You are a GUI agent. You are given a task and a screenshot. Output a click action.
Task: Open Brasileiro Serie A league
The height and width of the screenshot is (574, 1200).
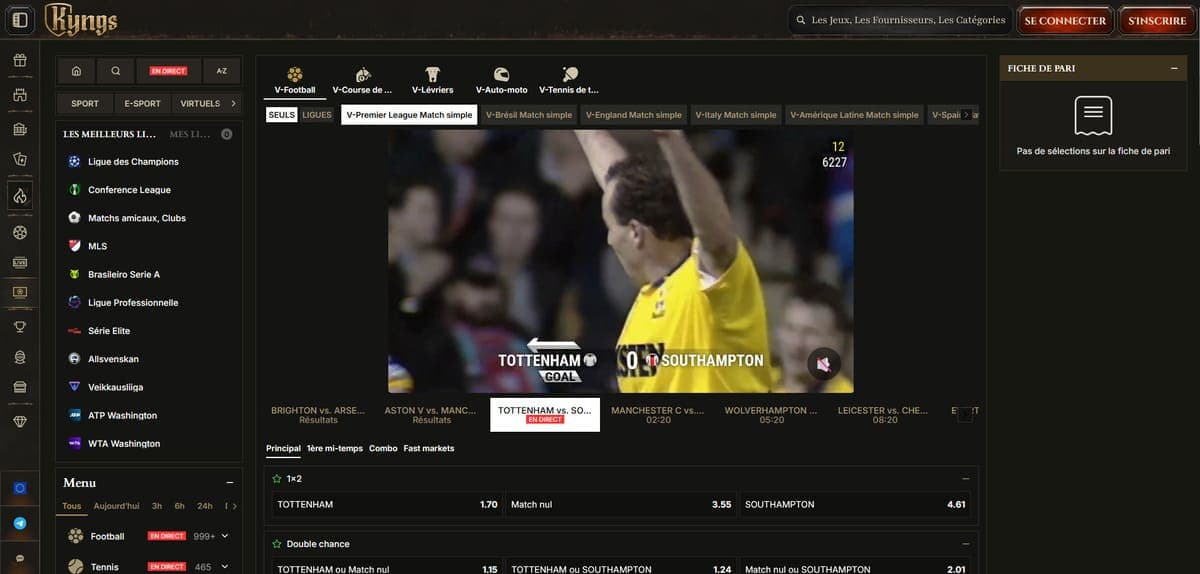point(149,274)
